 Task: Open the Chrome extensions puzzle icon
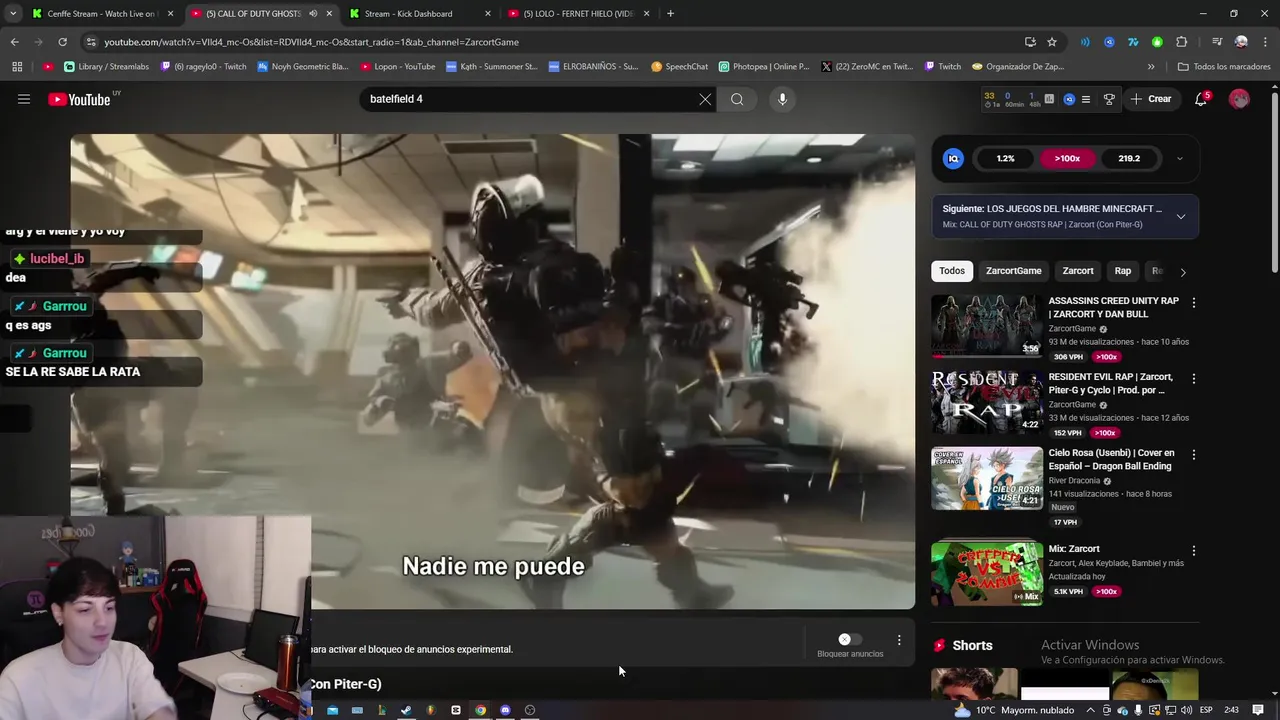[1182, 42]
